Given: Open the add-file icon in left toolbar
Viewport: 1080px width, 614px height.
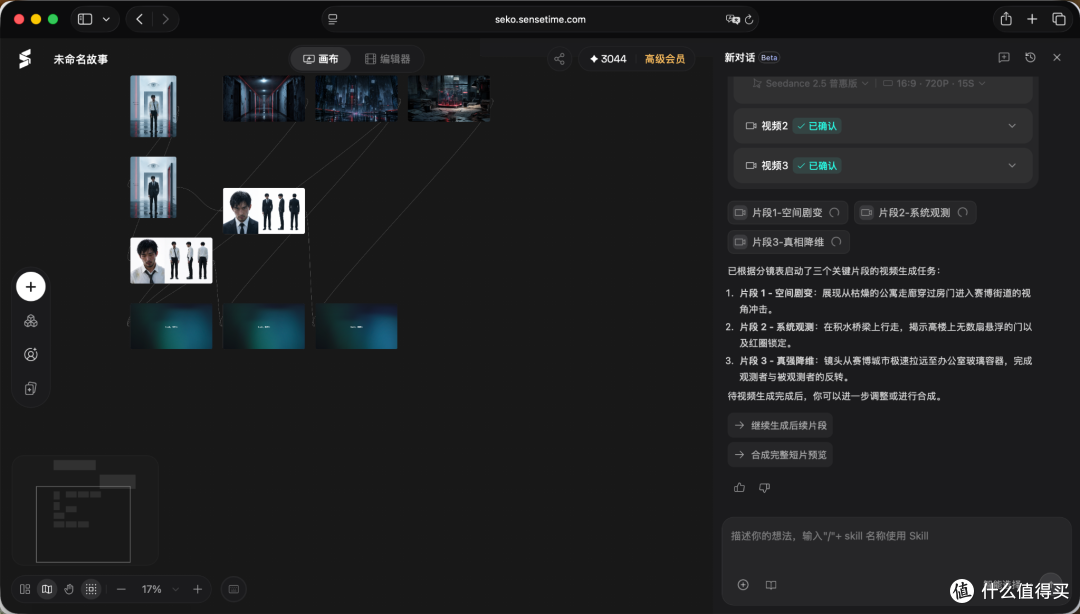Looking at the screenshot, I should (31, 389).
